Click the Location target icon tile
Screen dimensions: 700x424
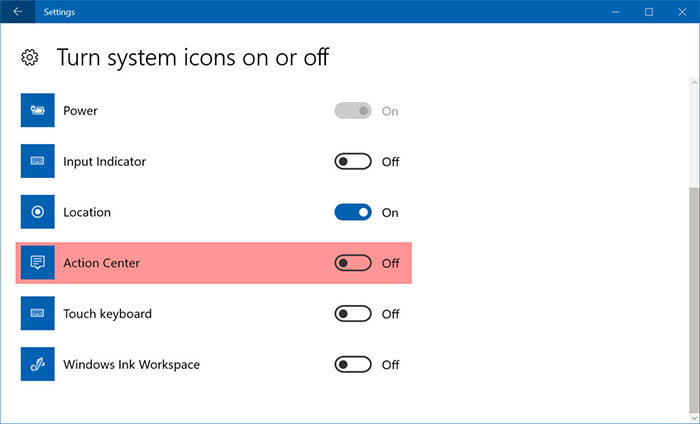[38, 212]
